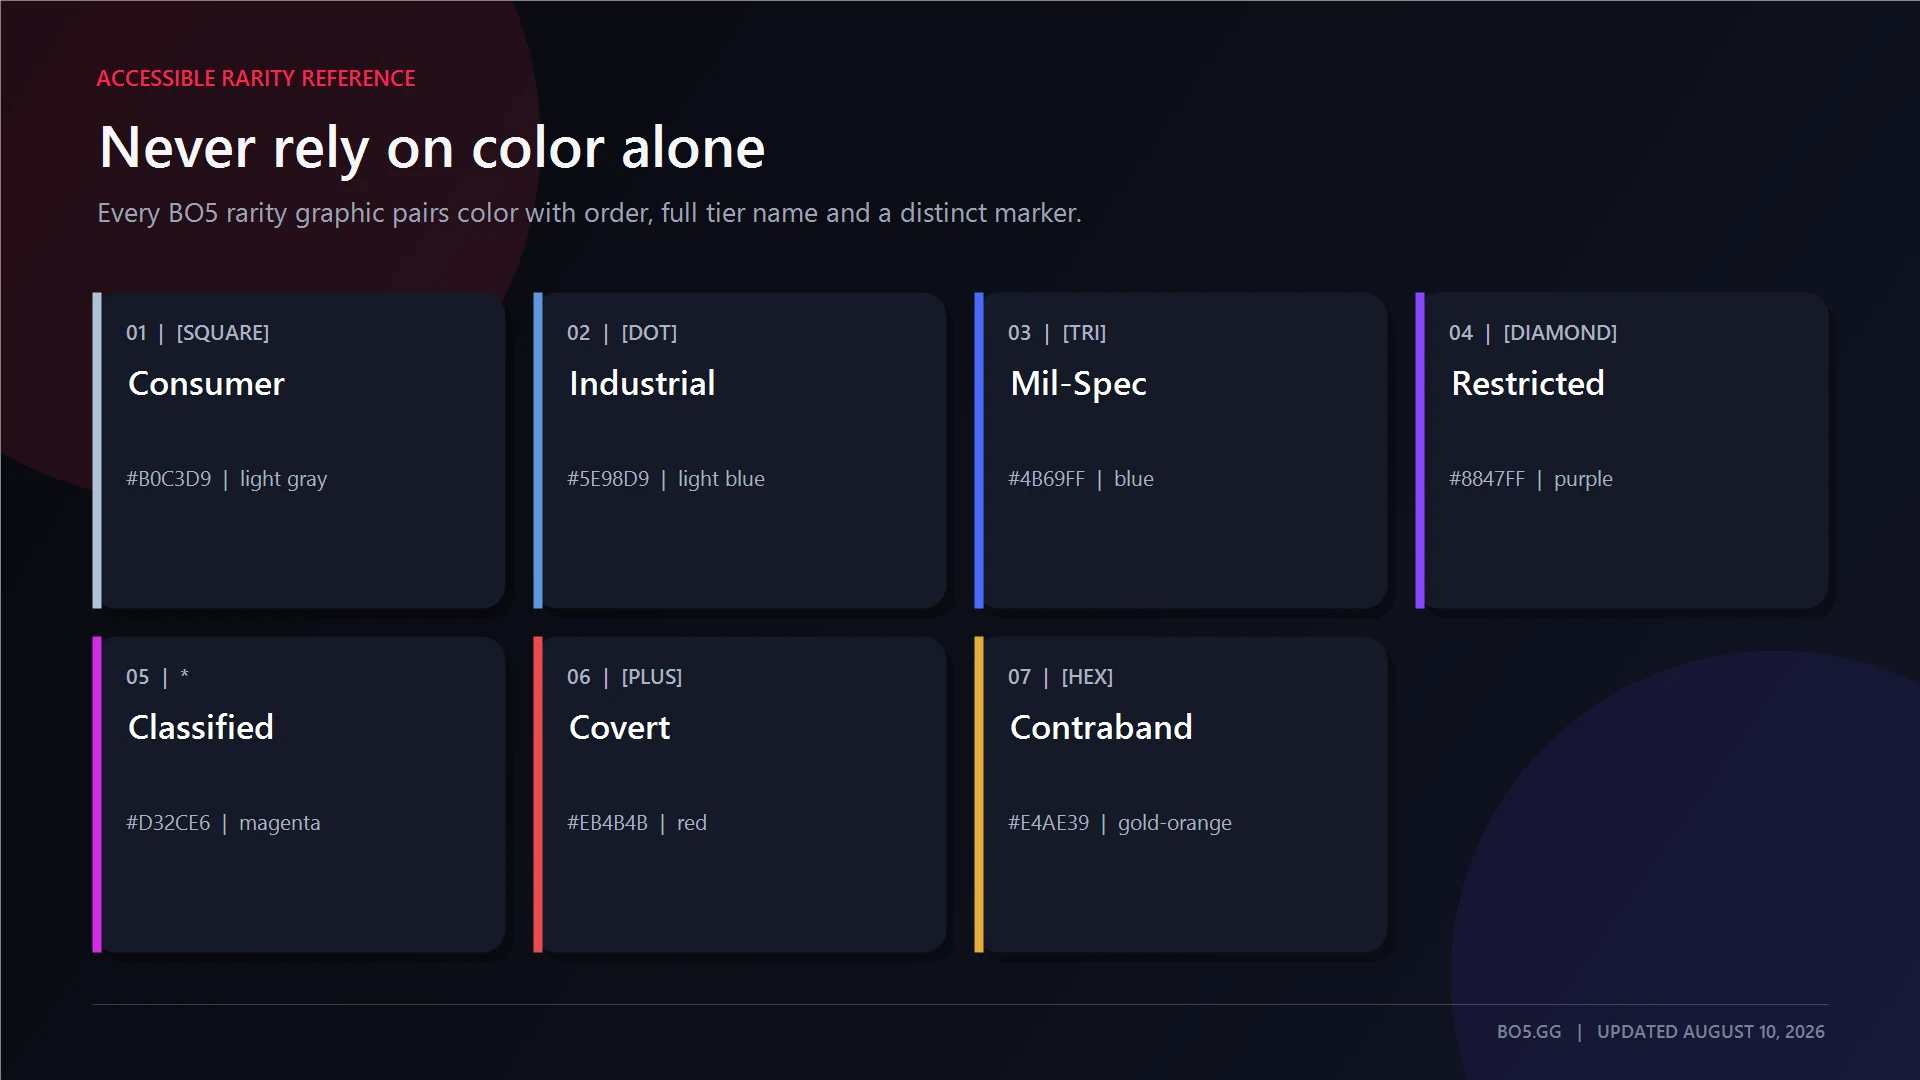Click the '07 | [HEX]' marker label

pos(1060,677)
